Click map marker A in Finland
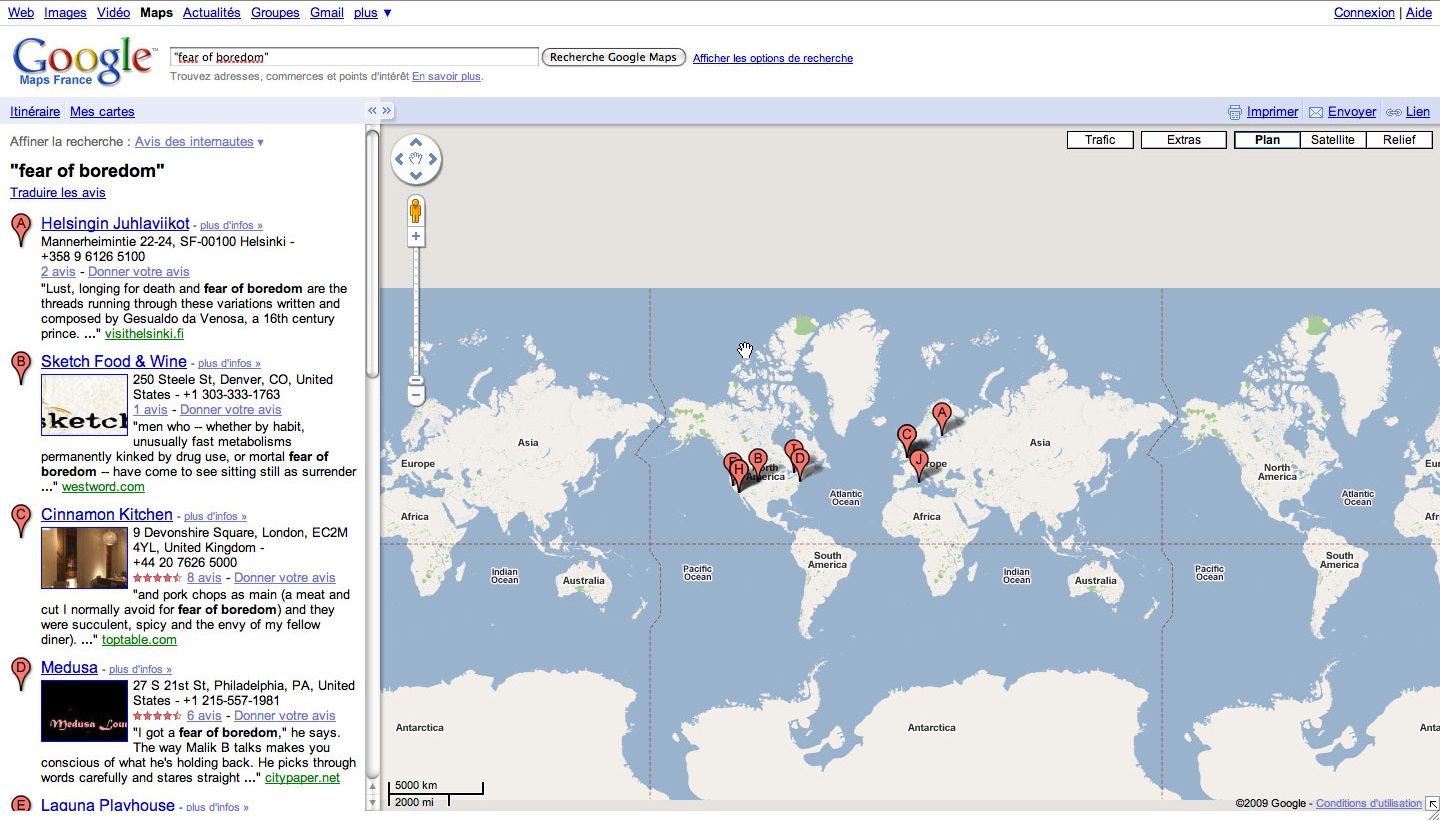Screen dimensions: 1440x821 pos(941,416)
